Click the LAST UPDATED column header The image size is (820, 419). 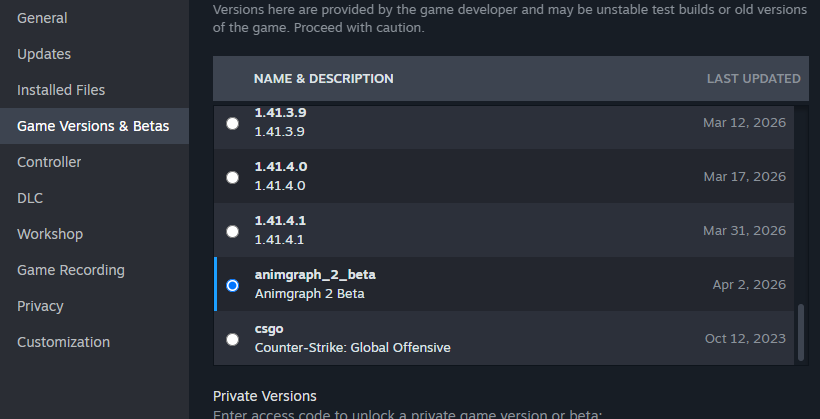click(x=753, y=78)
